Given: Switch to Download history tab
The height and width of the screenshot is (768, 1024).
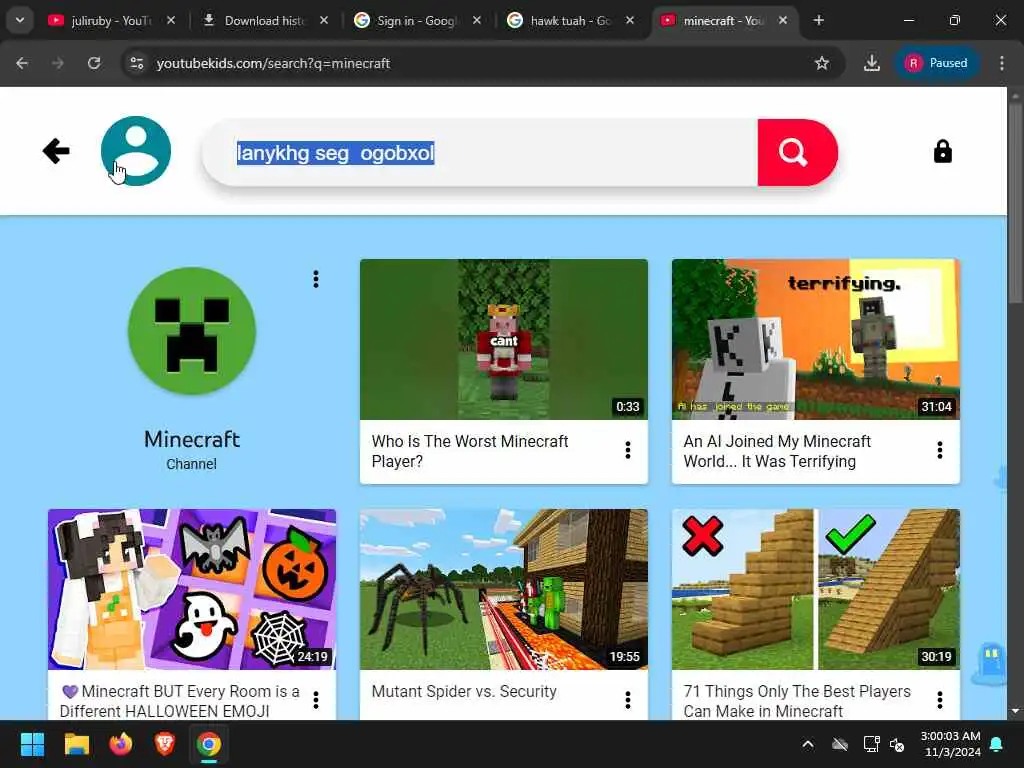Looking at the screenshot, I should coord(264,20).
